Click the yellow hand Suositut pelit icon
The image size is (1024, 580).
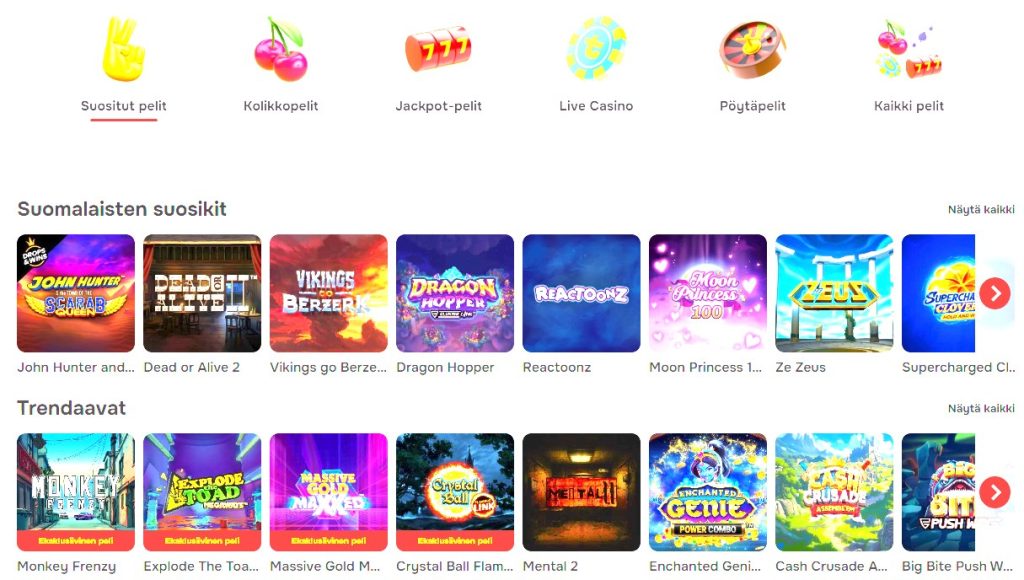123,50
